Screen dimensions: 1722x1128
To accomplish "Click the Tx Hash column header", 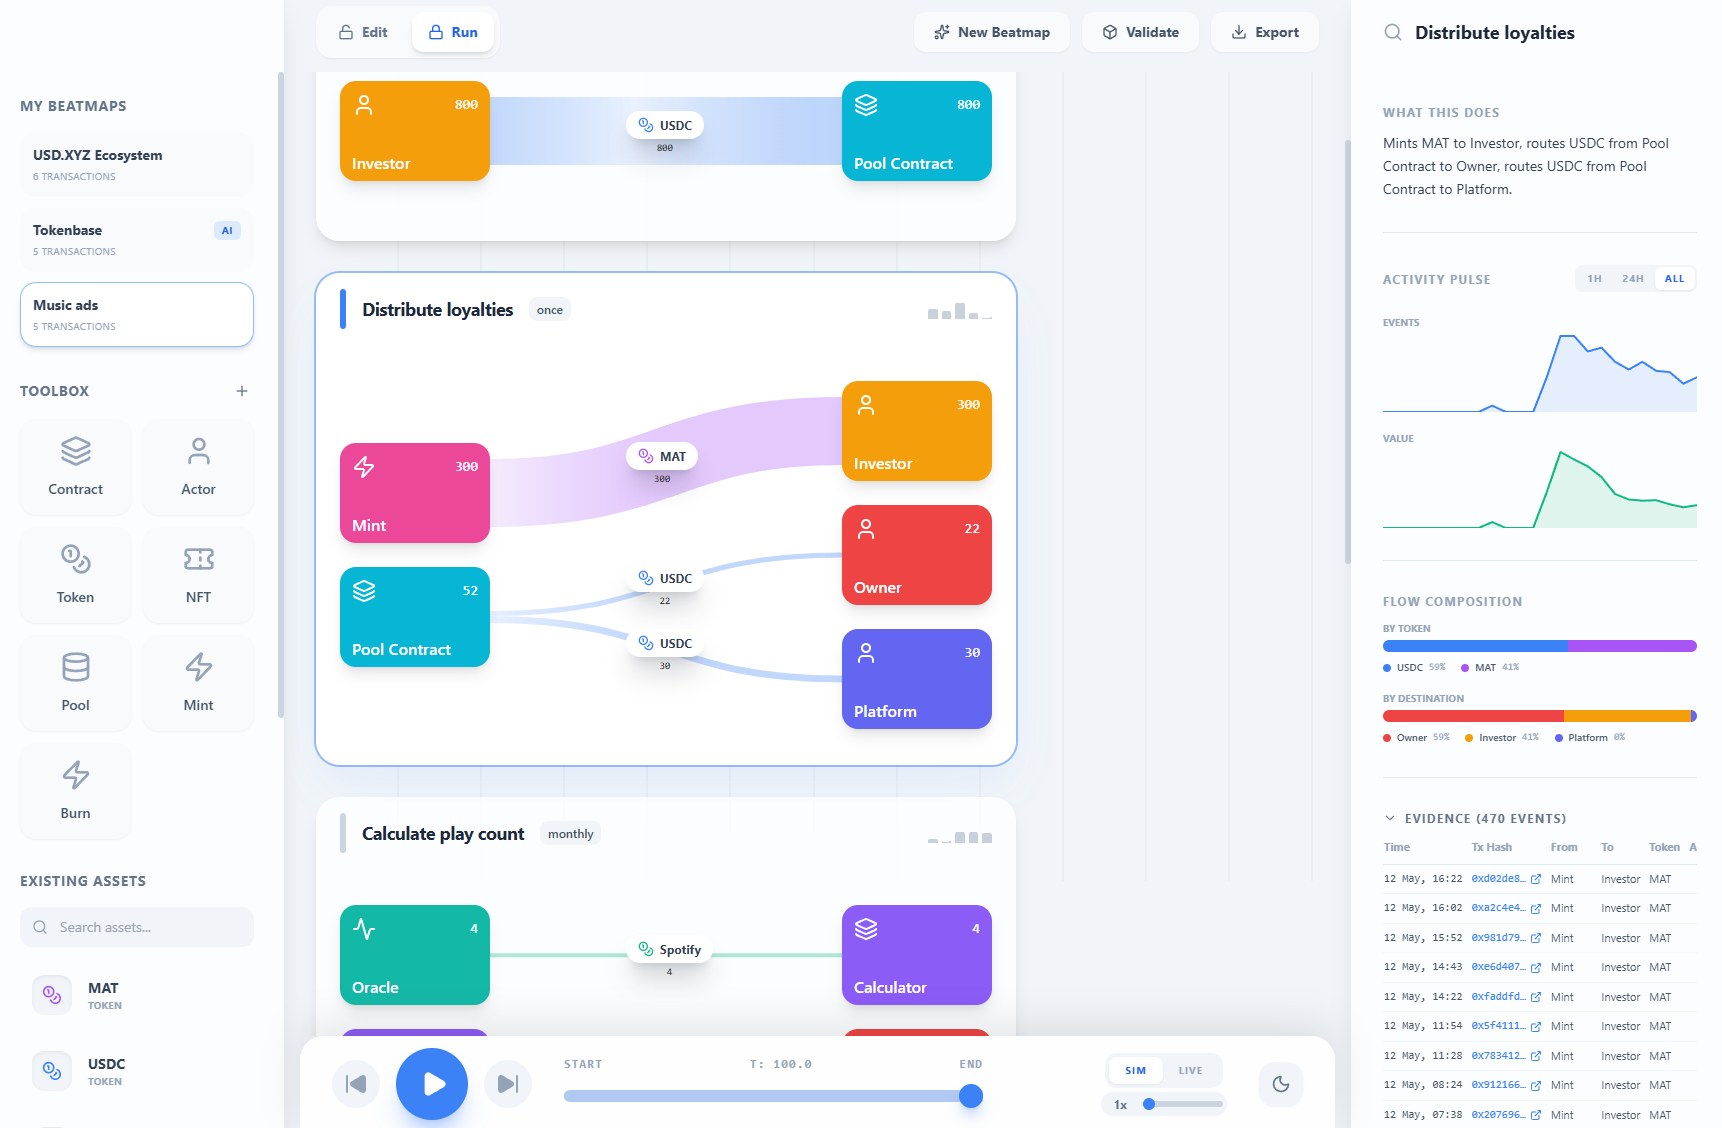I will pyautogui.click(x=1491, y=847).
